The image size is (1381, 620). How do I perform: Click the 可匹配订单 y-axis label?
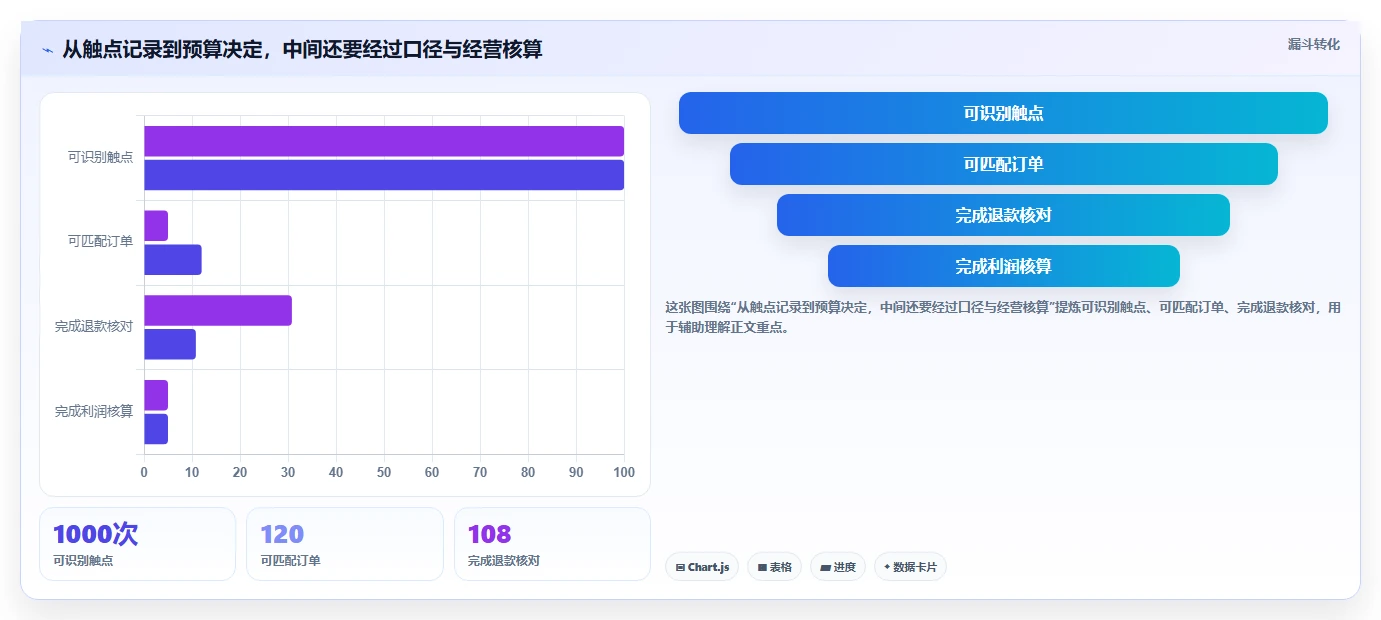100,241
